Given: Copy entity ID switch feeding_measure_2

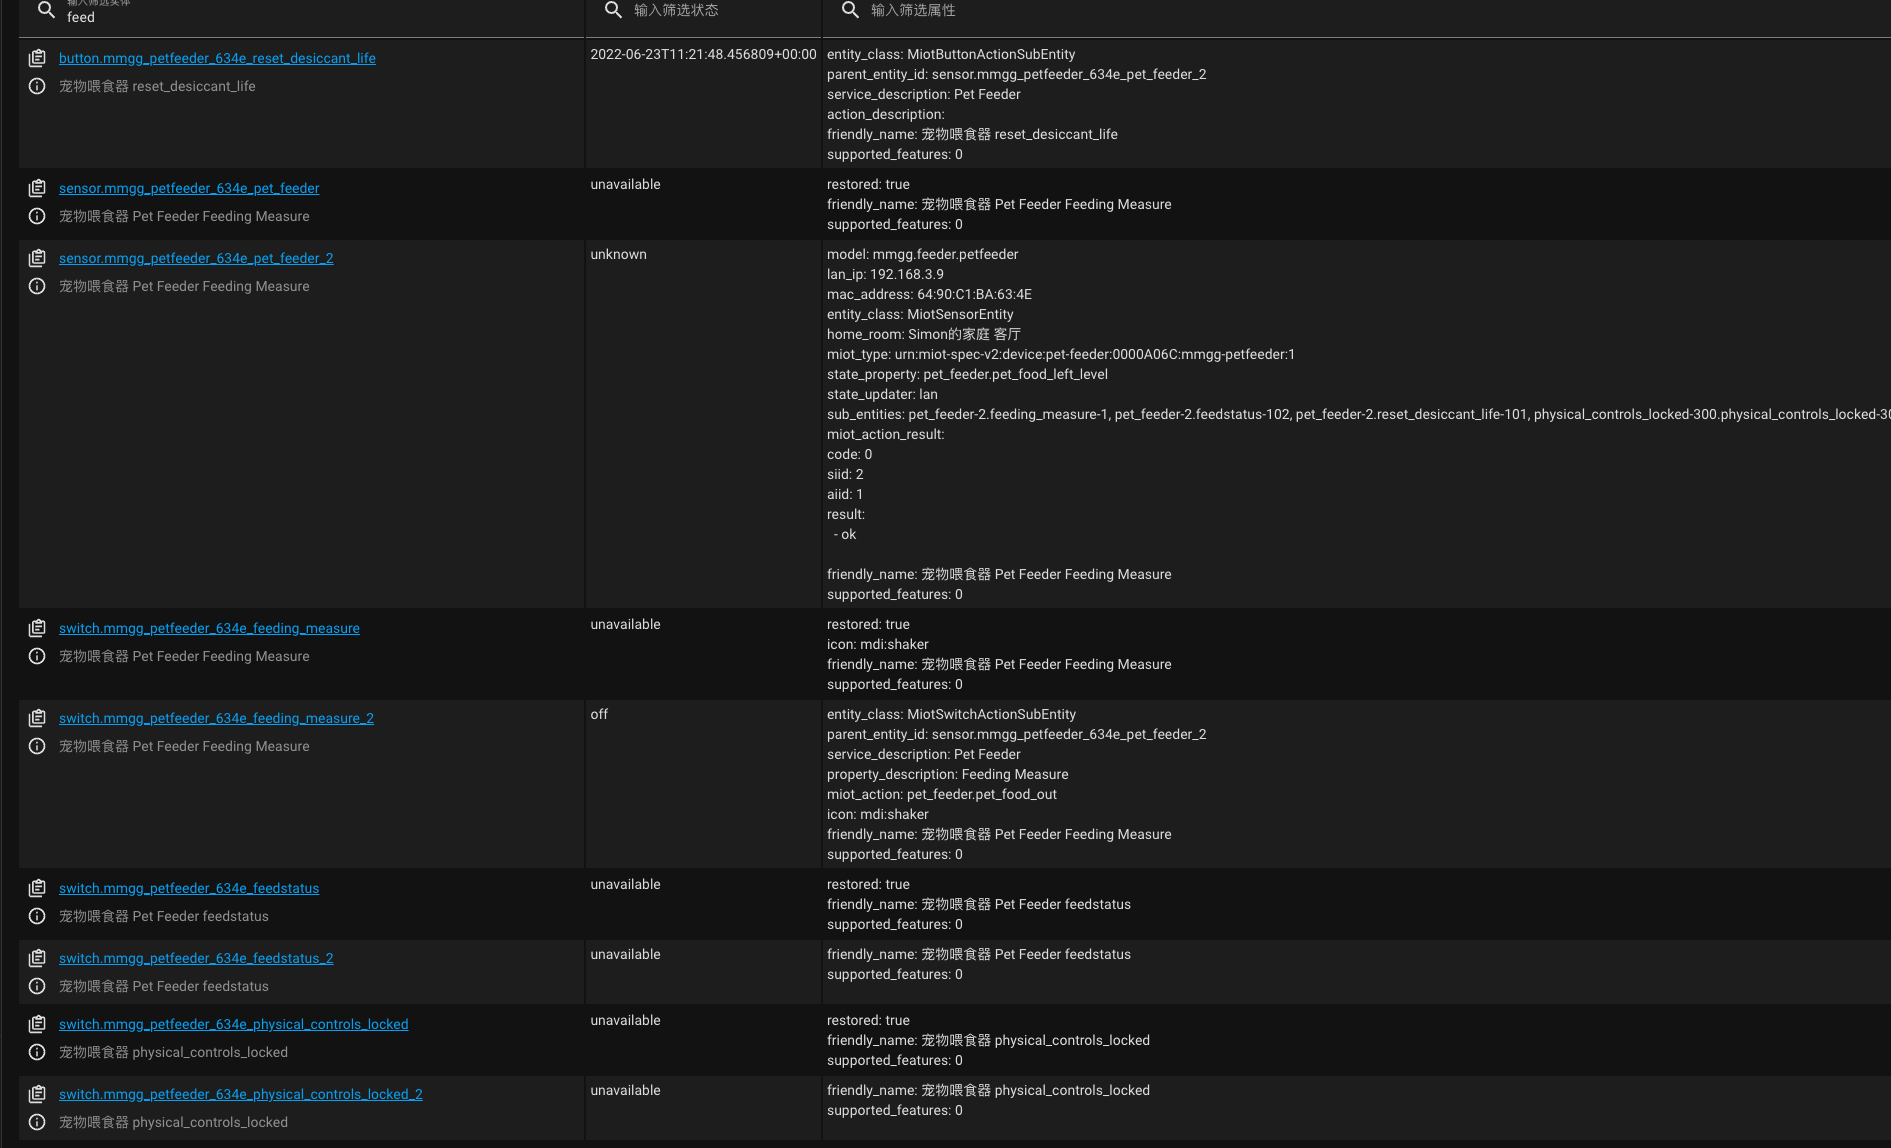Looking at the screenshot, I should pos(37,718).
